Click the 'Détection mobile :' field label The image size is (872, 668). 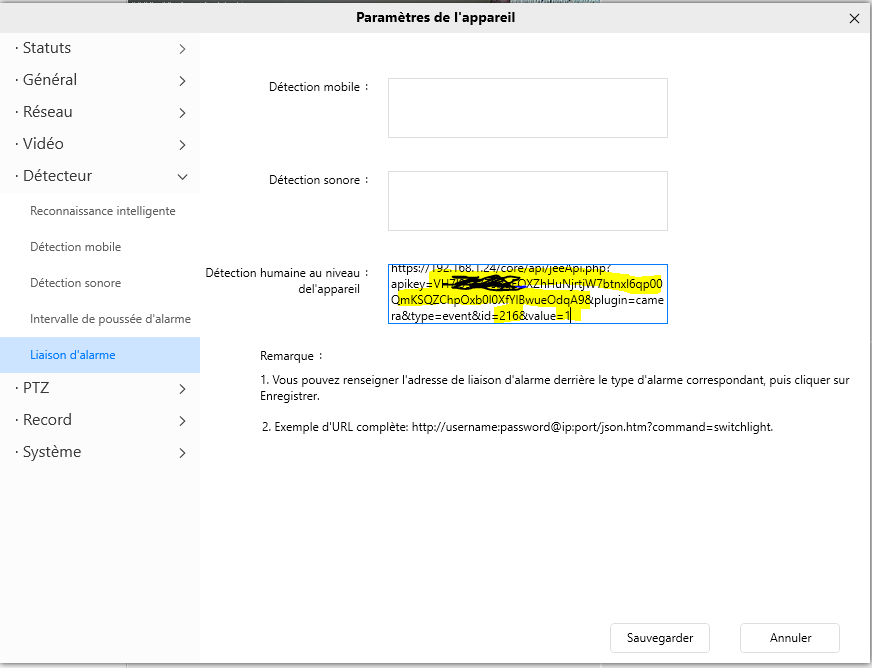pyautogui.click(x=319, y=87)
